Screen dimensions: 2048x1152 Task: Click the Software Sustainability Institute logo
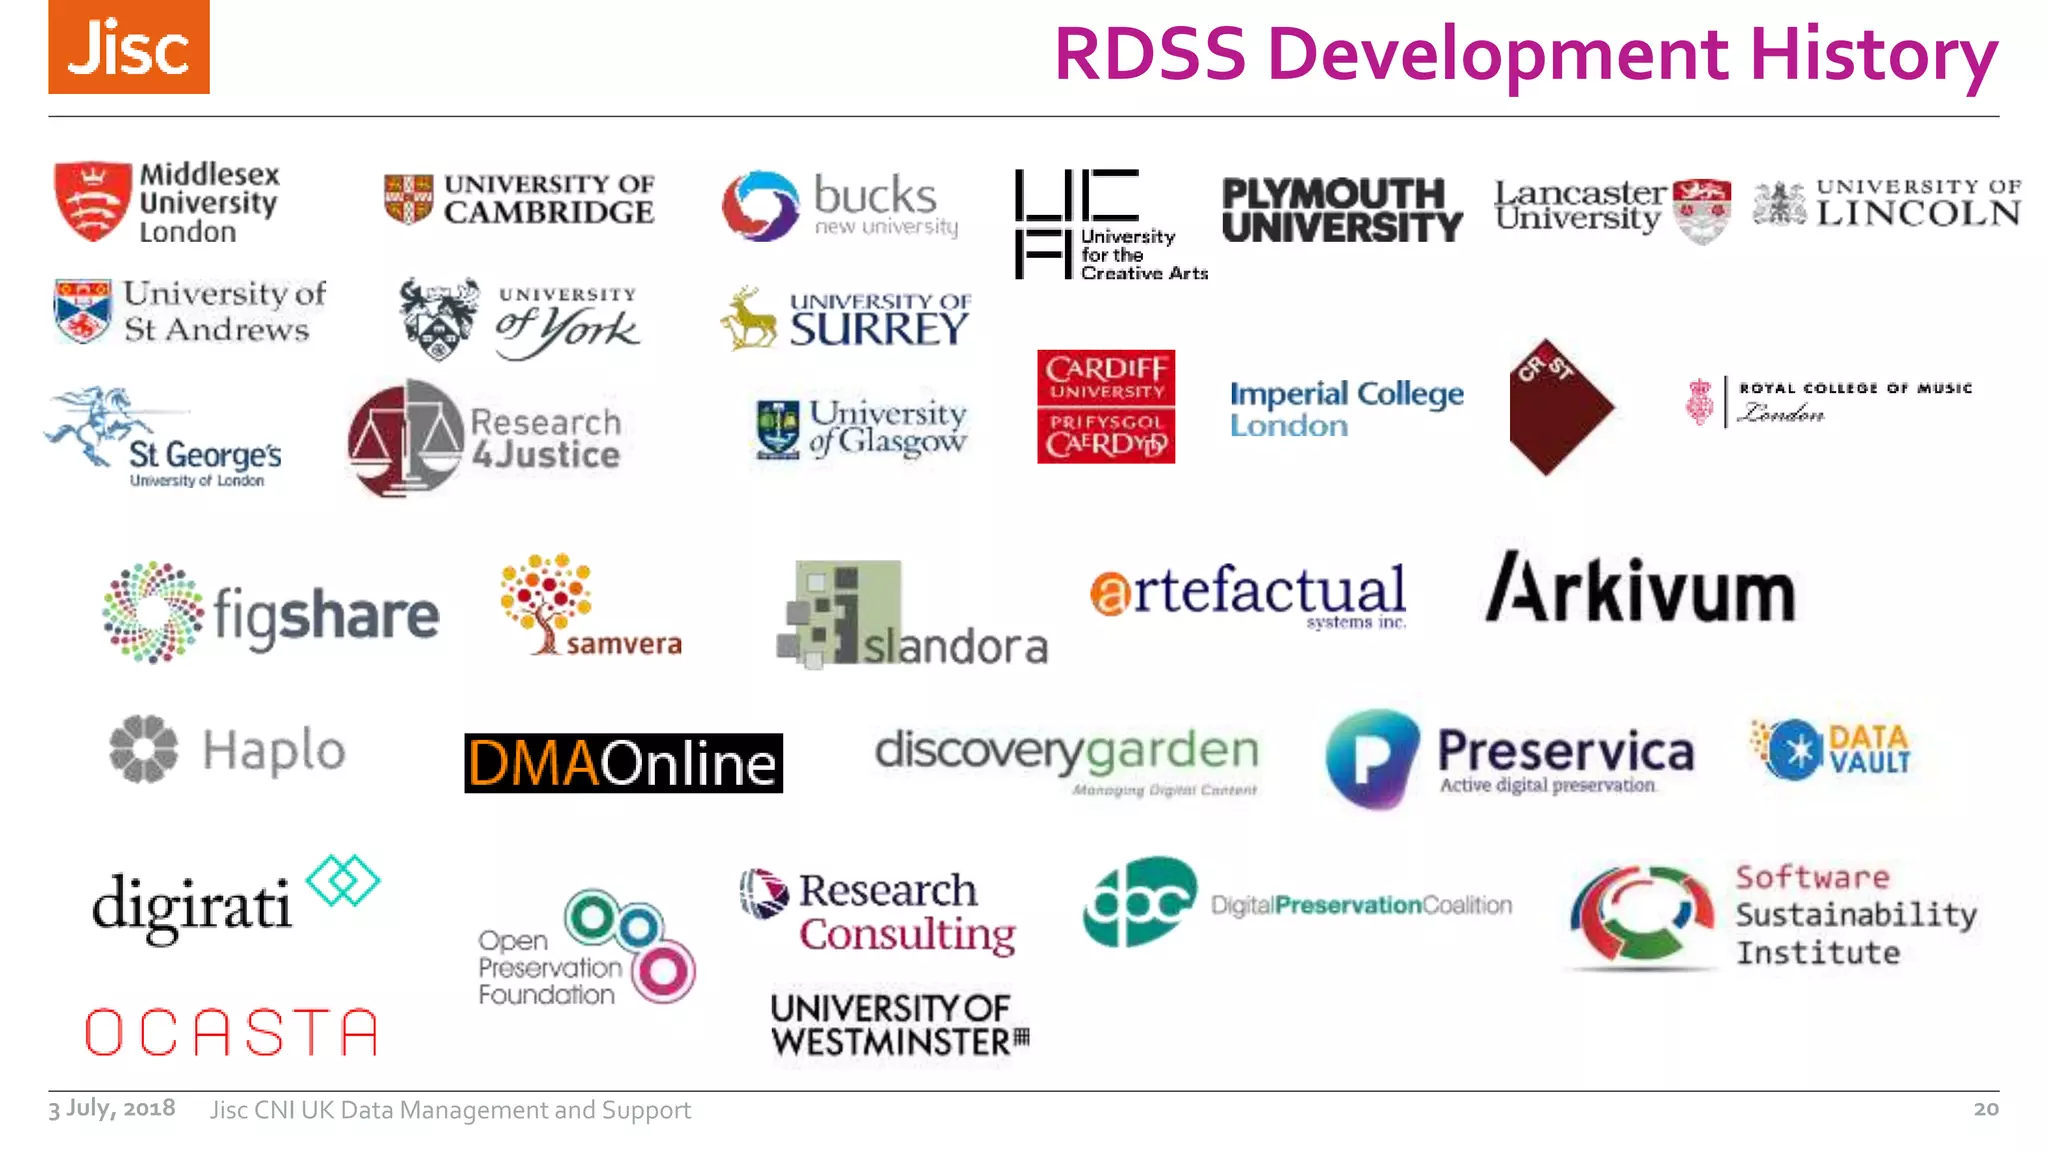[1773, 917]
